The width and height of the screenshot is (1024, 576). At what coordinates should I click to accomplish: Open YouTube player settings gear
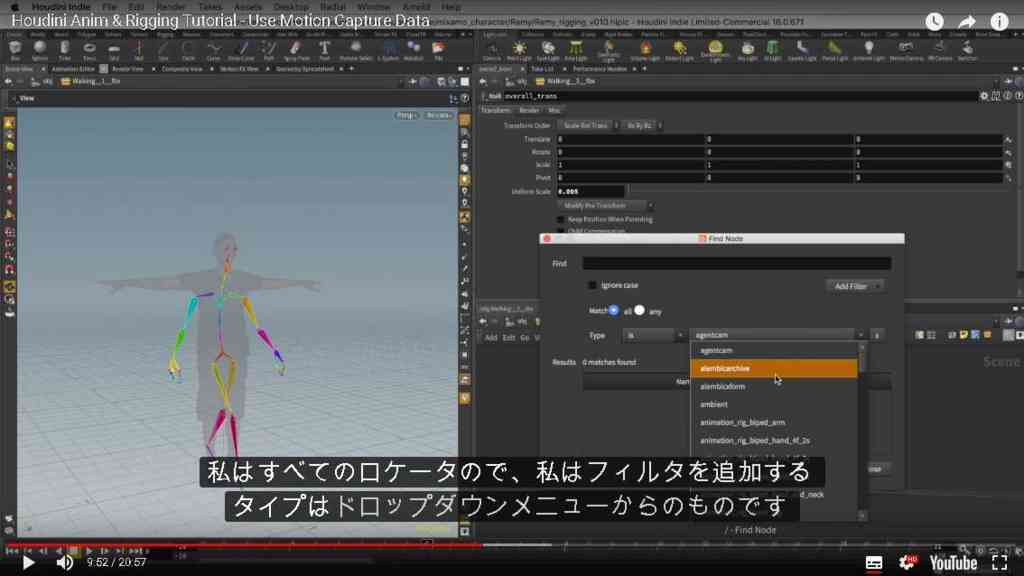pyautogui.click(x=907, y=562)
